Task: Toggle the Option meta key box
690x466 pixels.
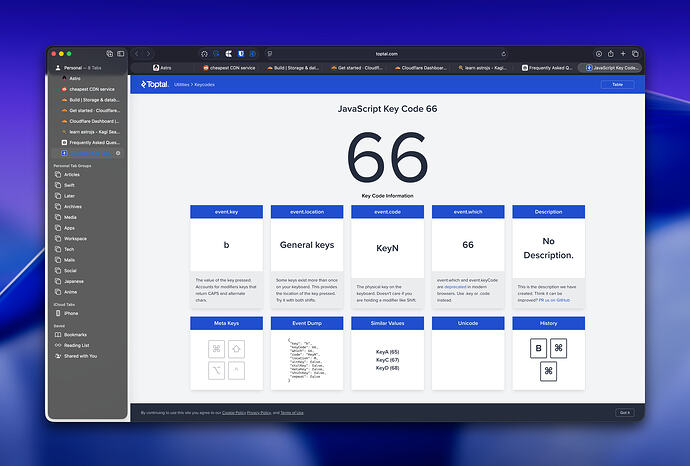Action: pos(215,371)
